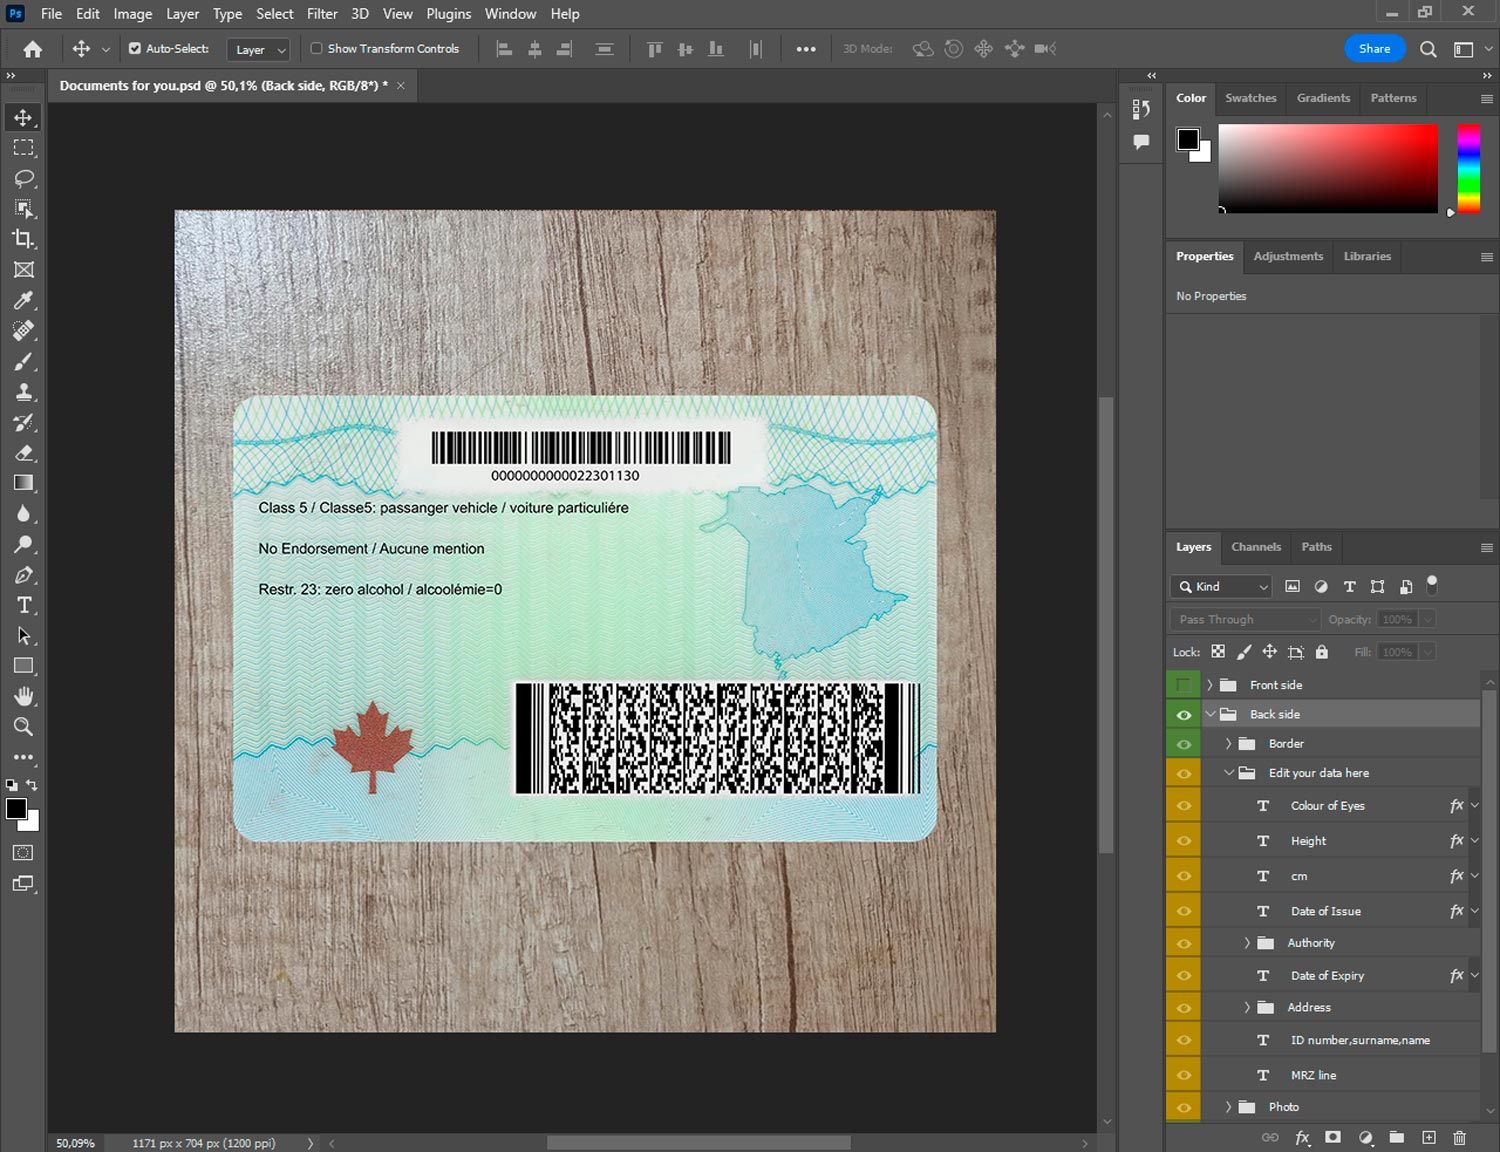This screenshot has height=1152, width=1500.
Task: Expand the Front side layer group
Action: coord(1209,685)
